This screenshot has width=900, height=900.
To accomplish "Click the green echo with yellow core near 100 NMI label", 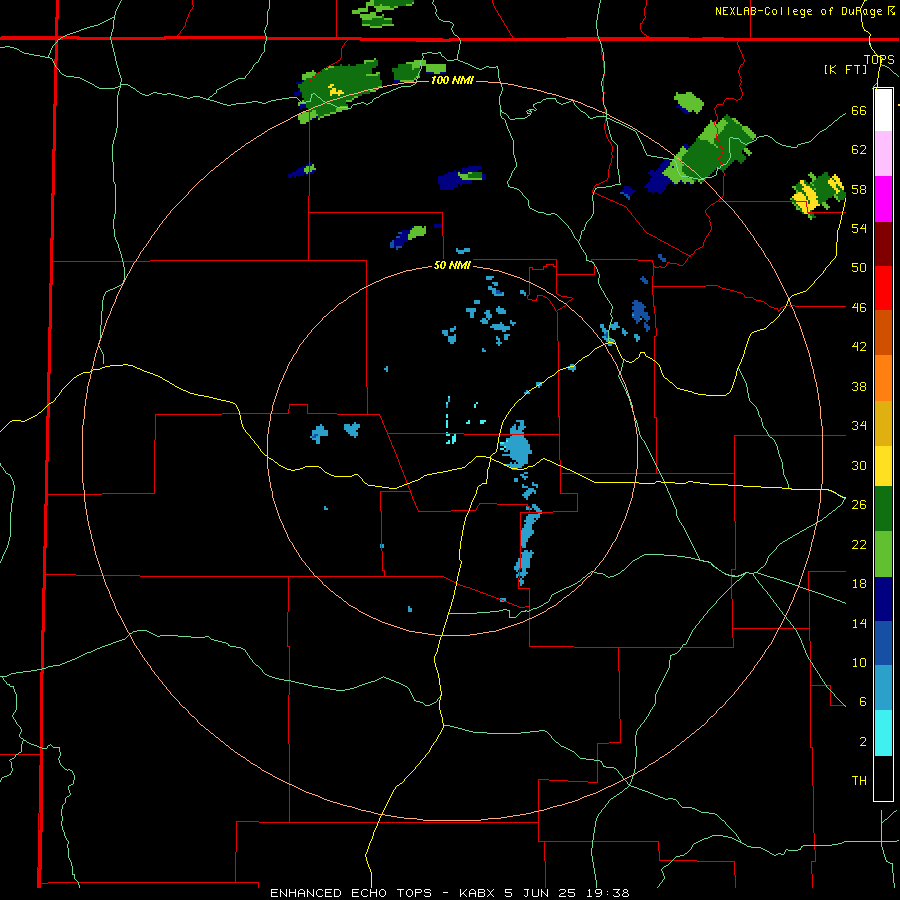I will pos(339,90).
